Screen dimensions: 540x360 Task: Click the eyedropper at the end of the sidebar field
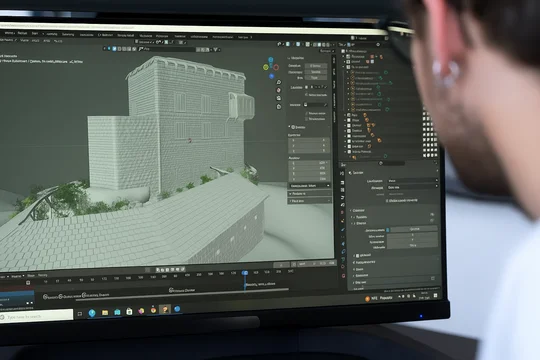[x=325, y=105]
